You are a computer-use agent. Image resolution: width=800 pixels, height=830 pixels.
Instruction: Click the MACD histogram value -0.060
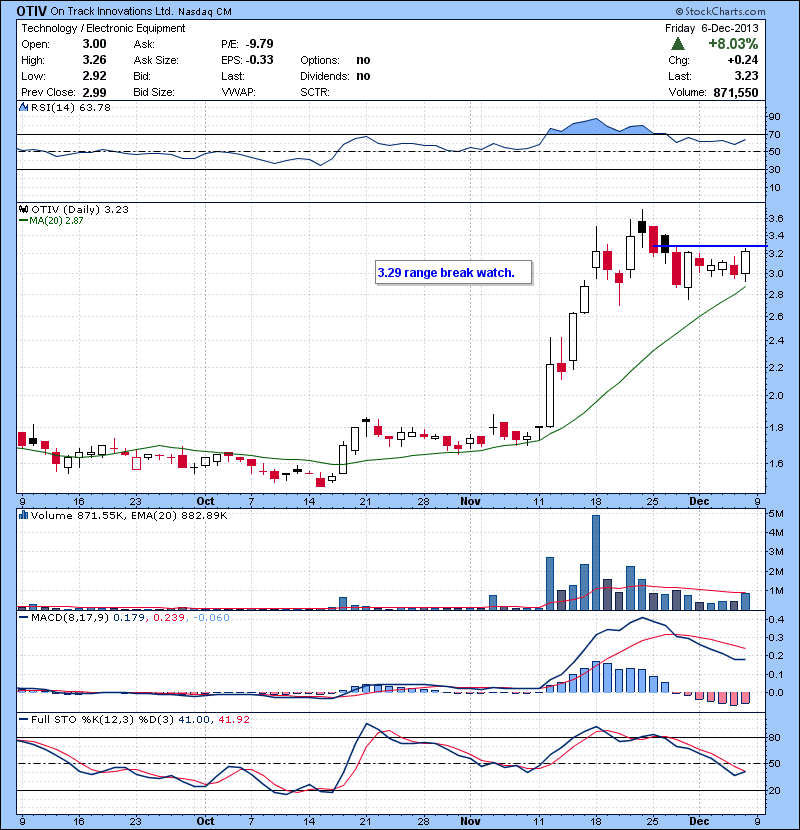(x=211, y=617)
